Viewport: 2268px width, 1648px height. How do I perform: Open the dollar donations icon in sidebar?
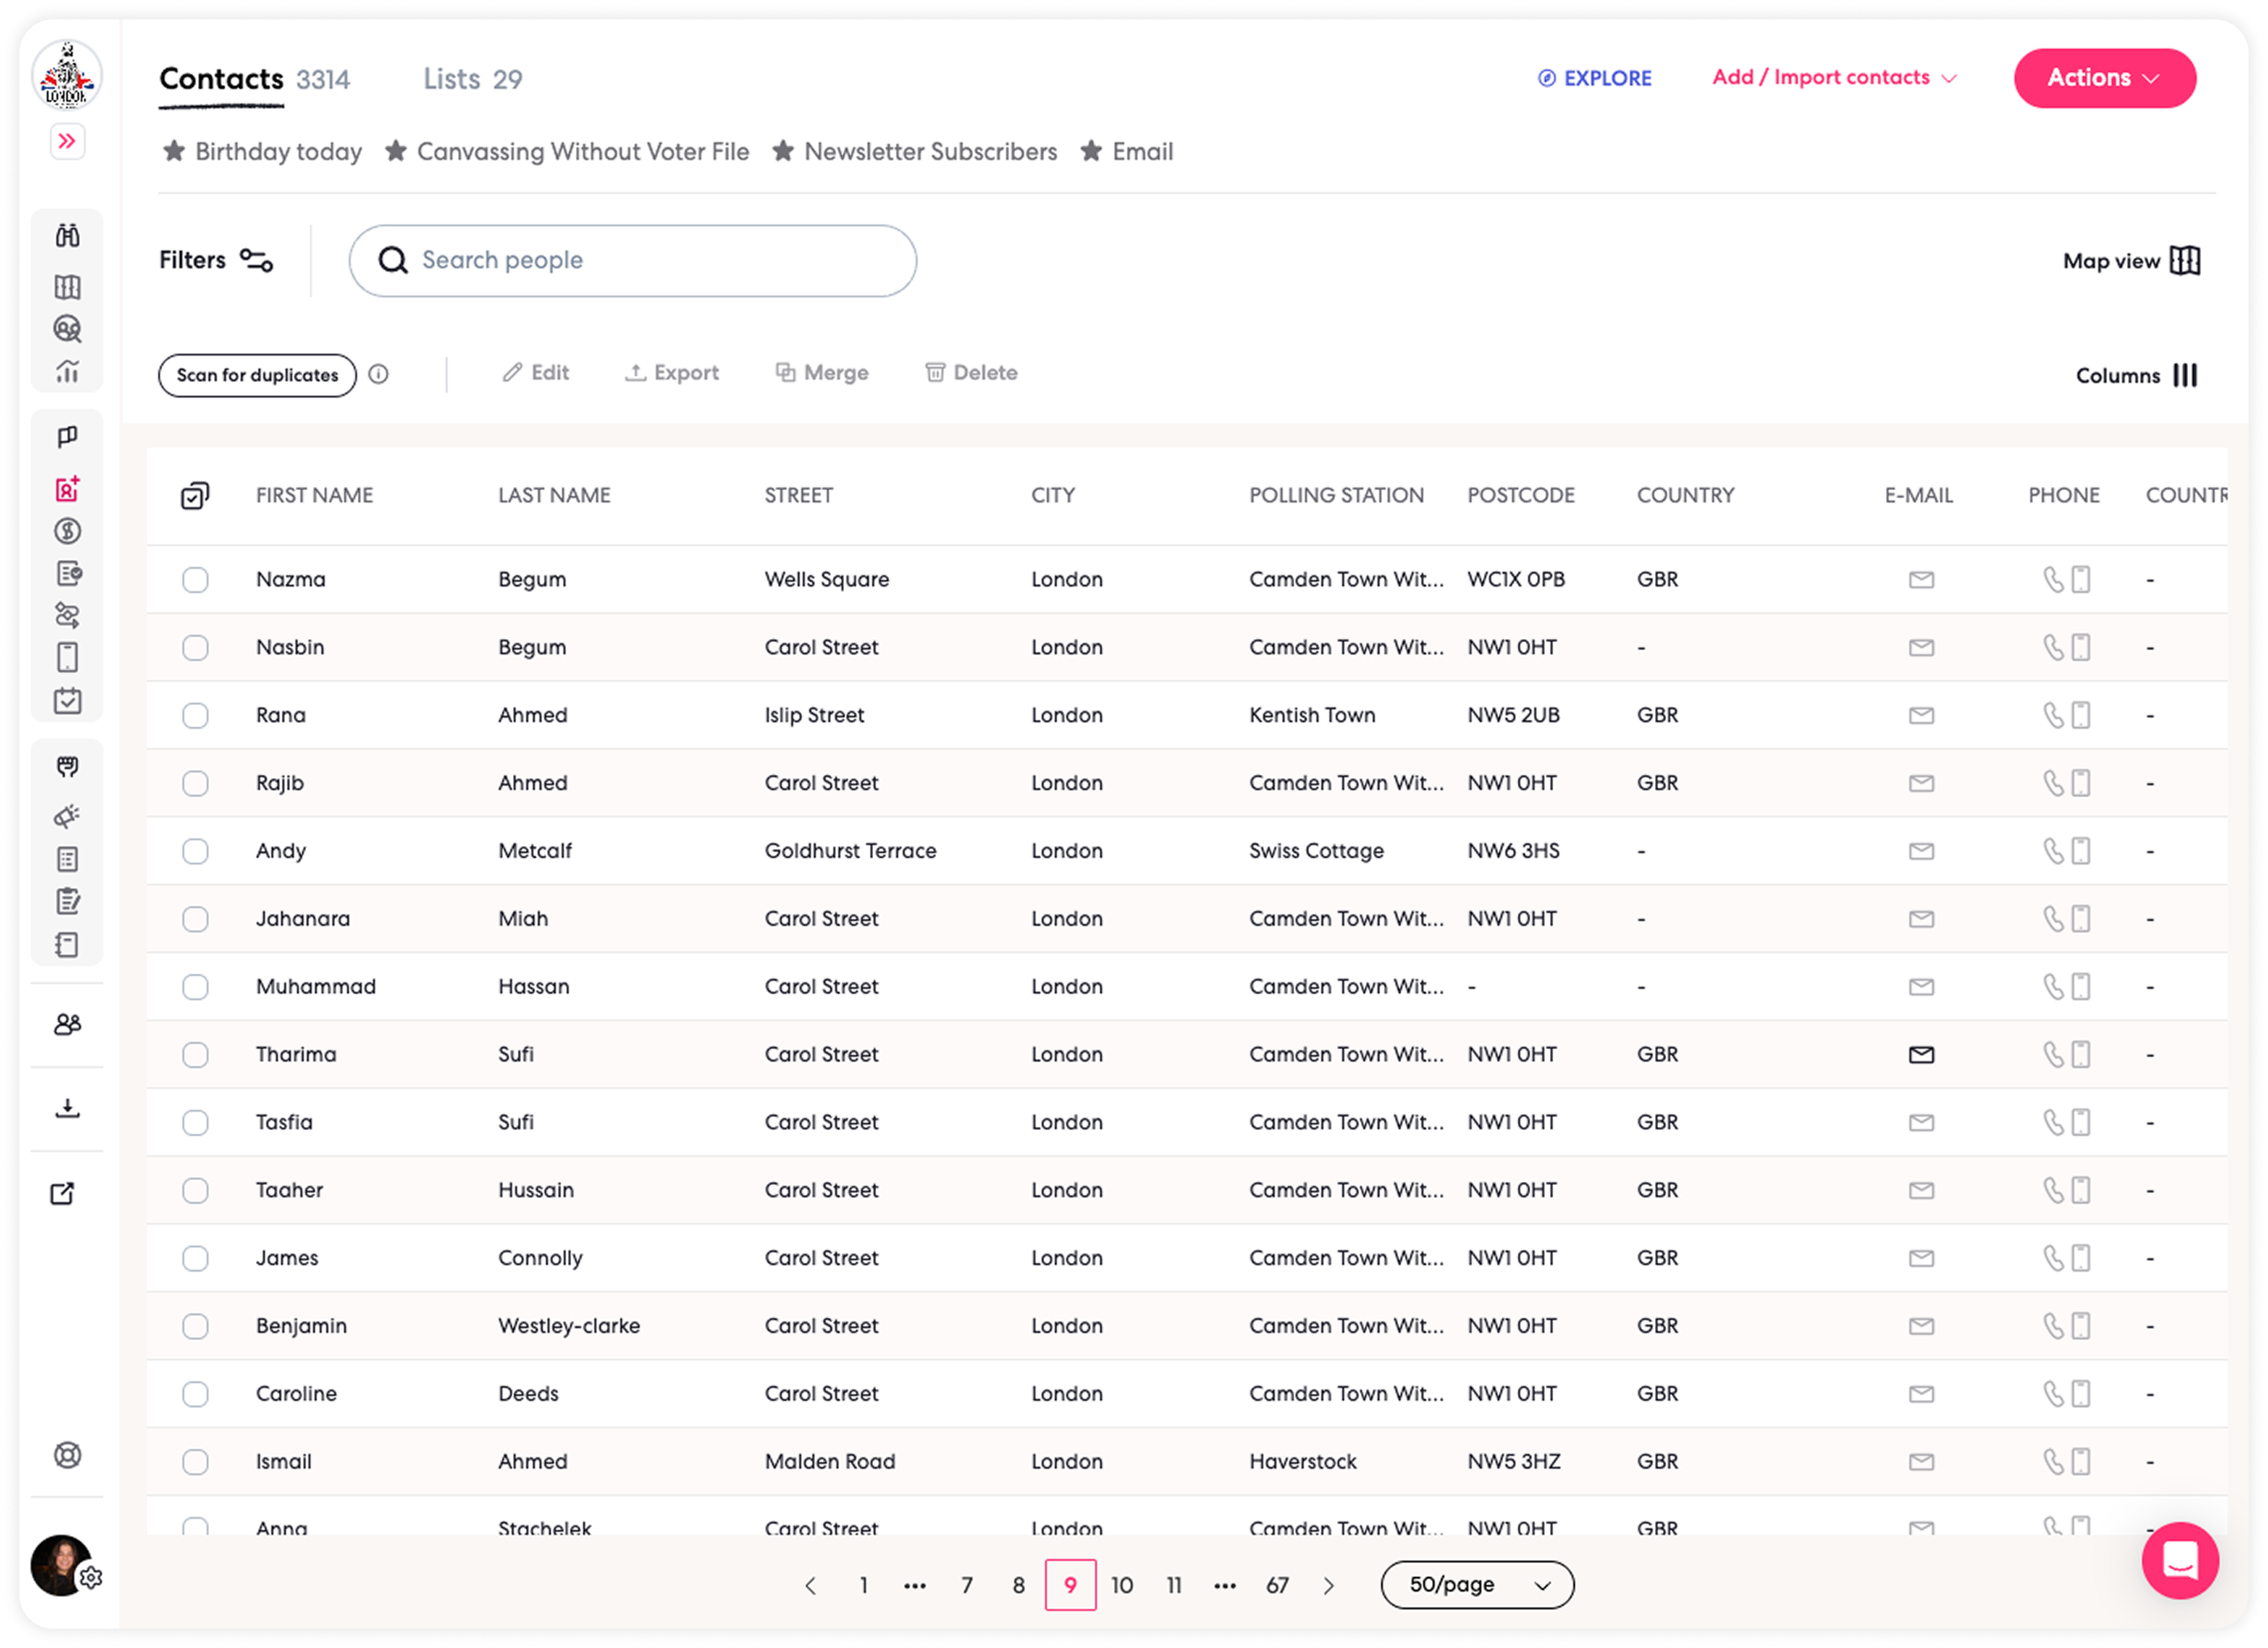[x=67, y=531]
